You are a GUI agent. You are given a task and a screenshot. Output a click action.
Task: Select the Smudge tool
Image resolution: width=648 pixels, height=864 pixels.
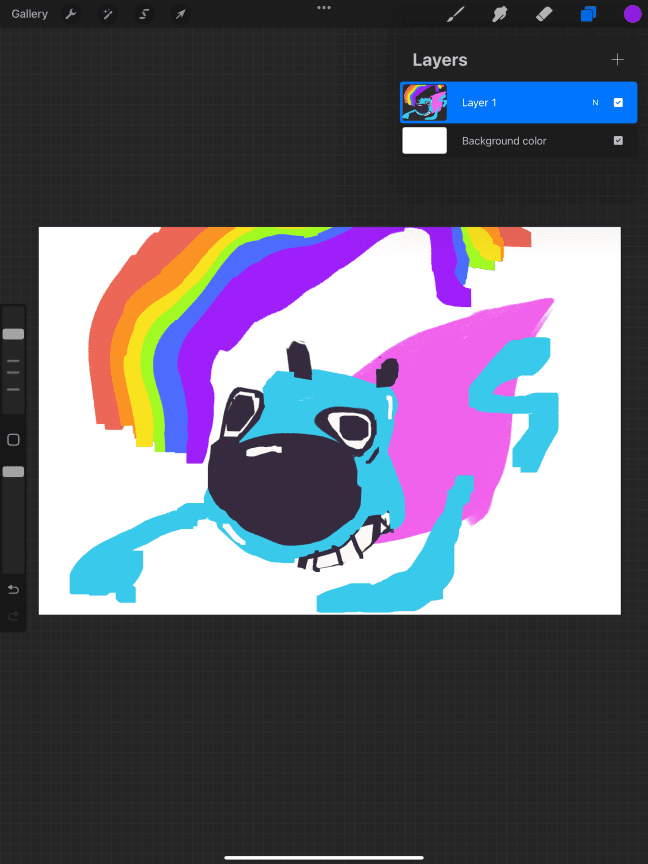499,14
